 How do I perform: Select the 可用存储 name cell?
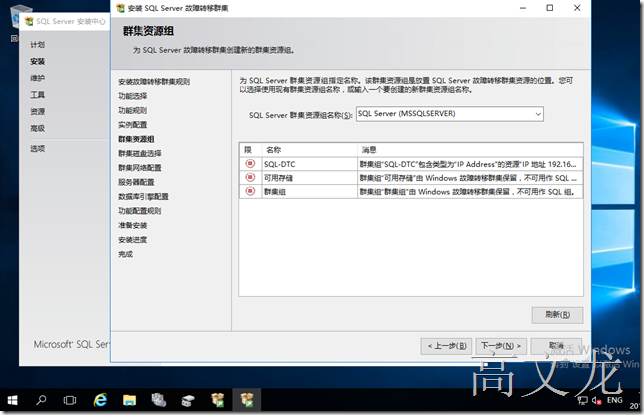click(309, 178)
